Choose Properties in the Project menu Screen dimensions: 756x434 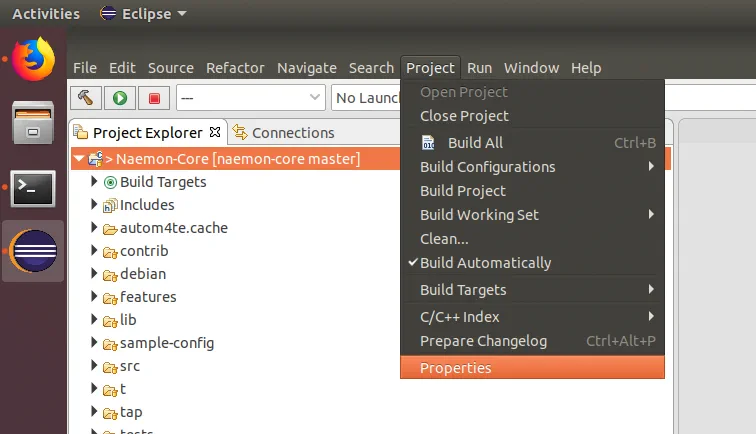tap(532, 368)
